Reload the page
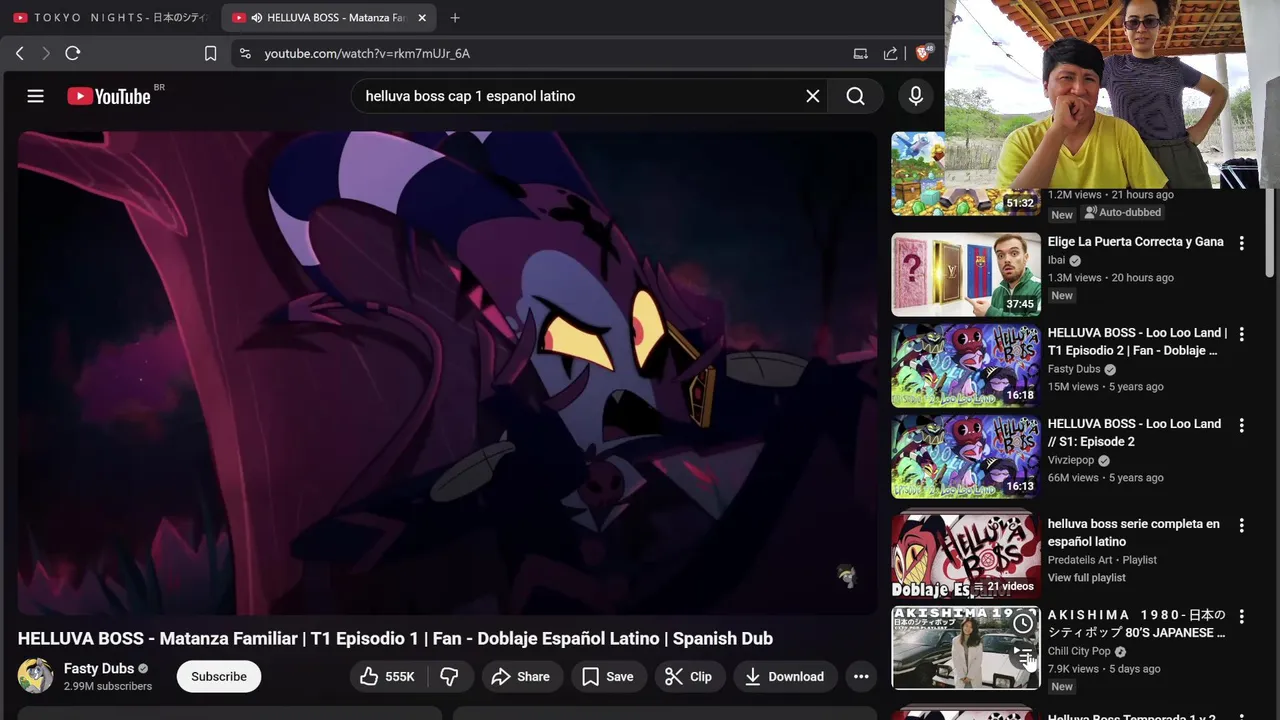 73,53
